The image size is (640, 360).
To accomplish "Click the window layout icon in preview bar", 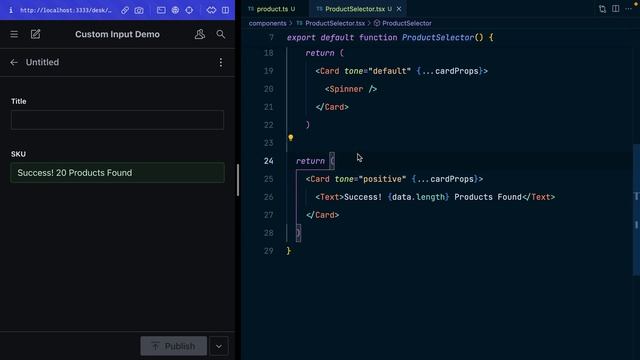I will pyautogui.click(x=161, y=10).
